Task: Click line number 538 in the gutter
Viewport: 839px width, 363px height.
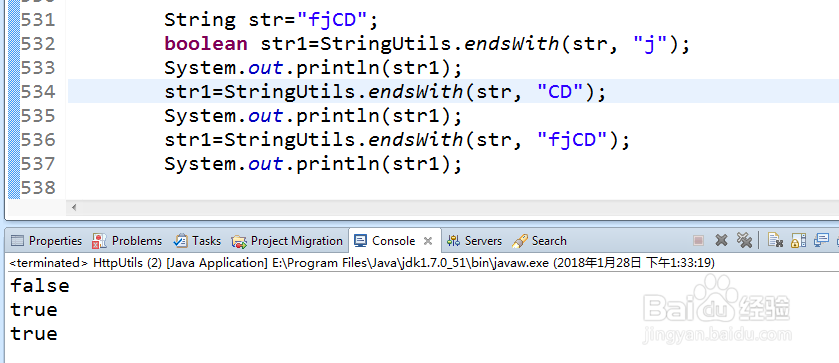Action: [37, 187]
